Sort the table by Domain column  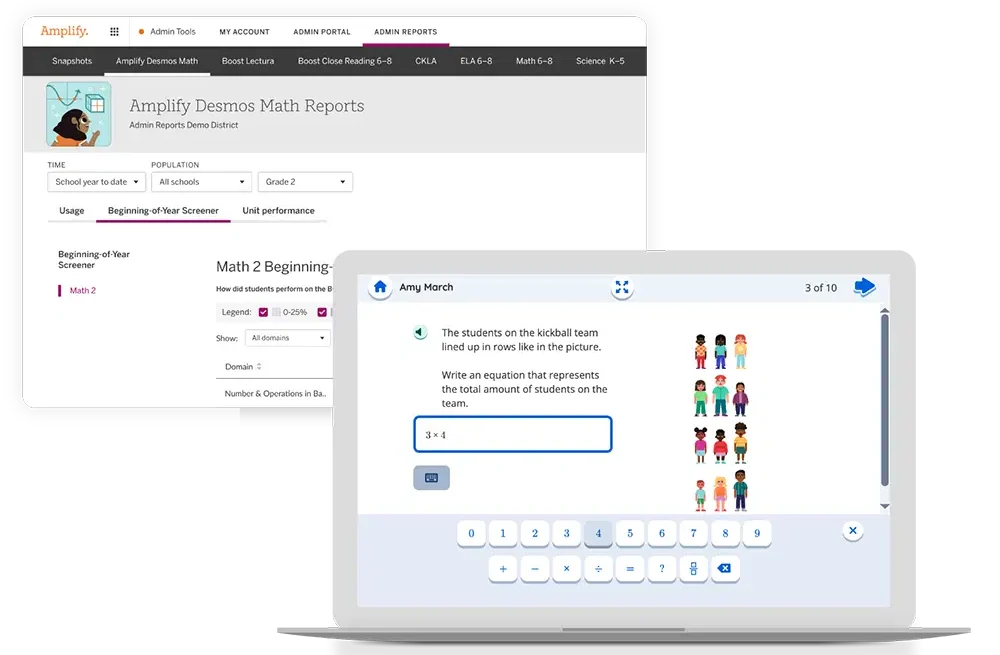[x=243, y=367]
